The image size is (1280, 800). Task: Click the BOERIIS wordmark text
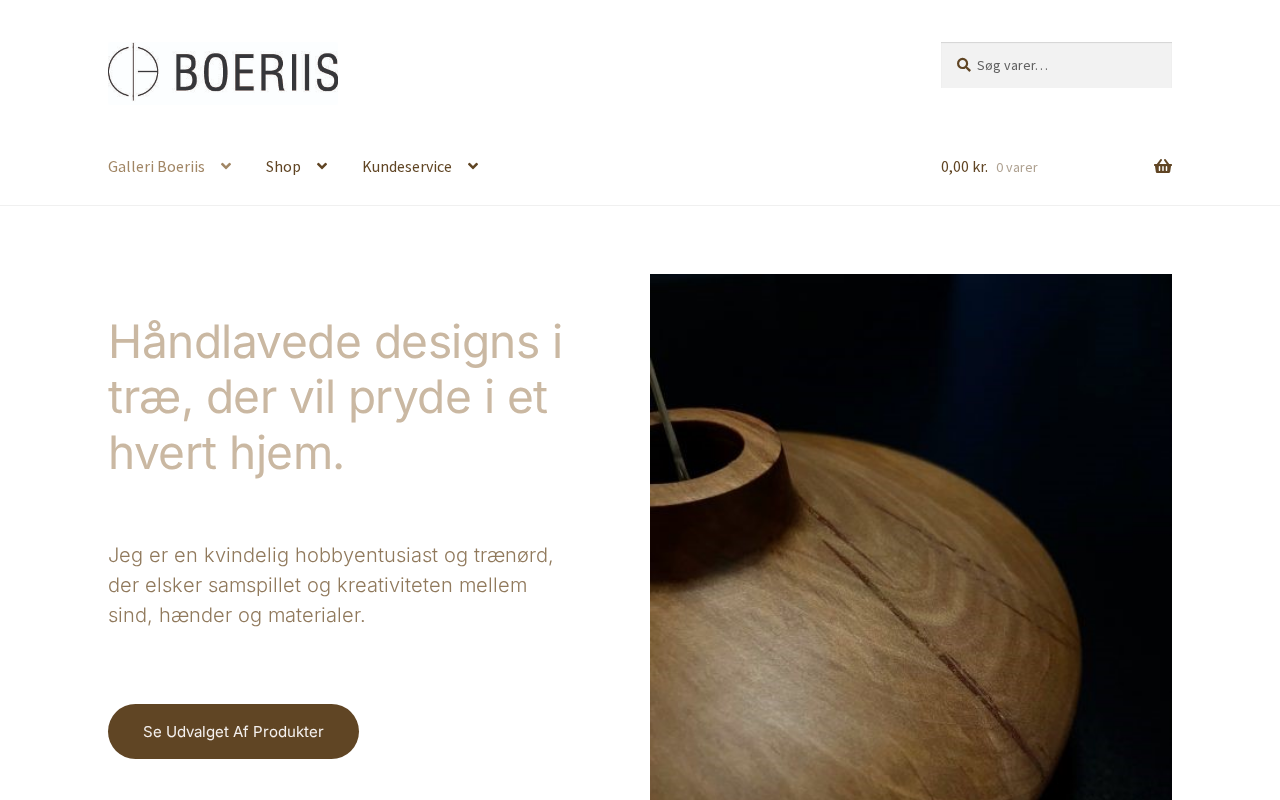[x=257, y=73]
